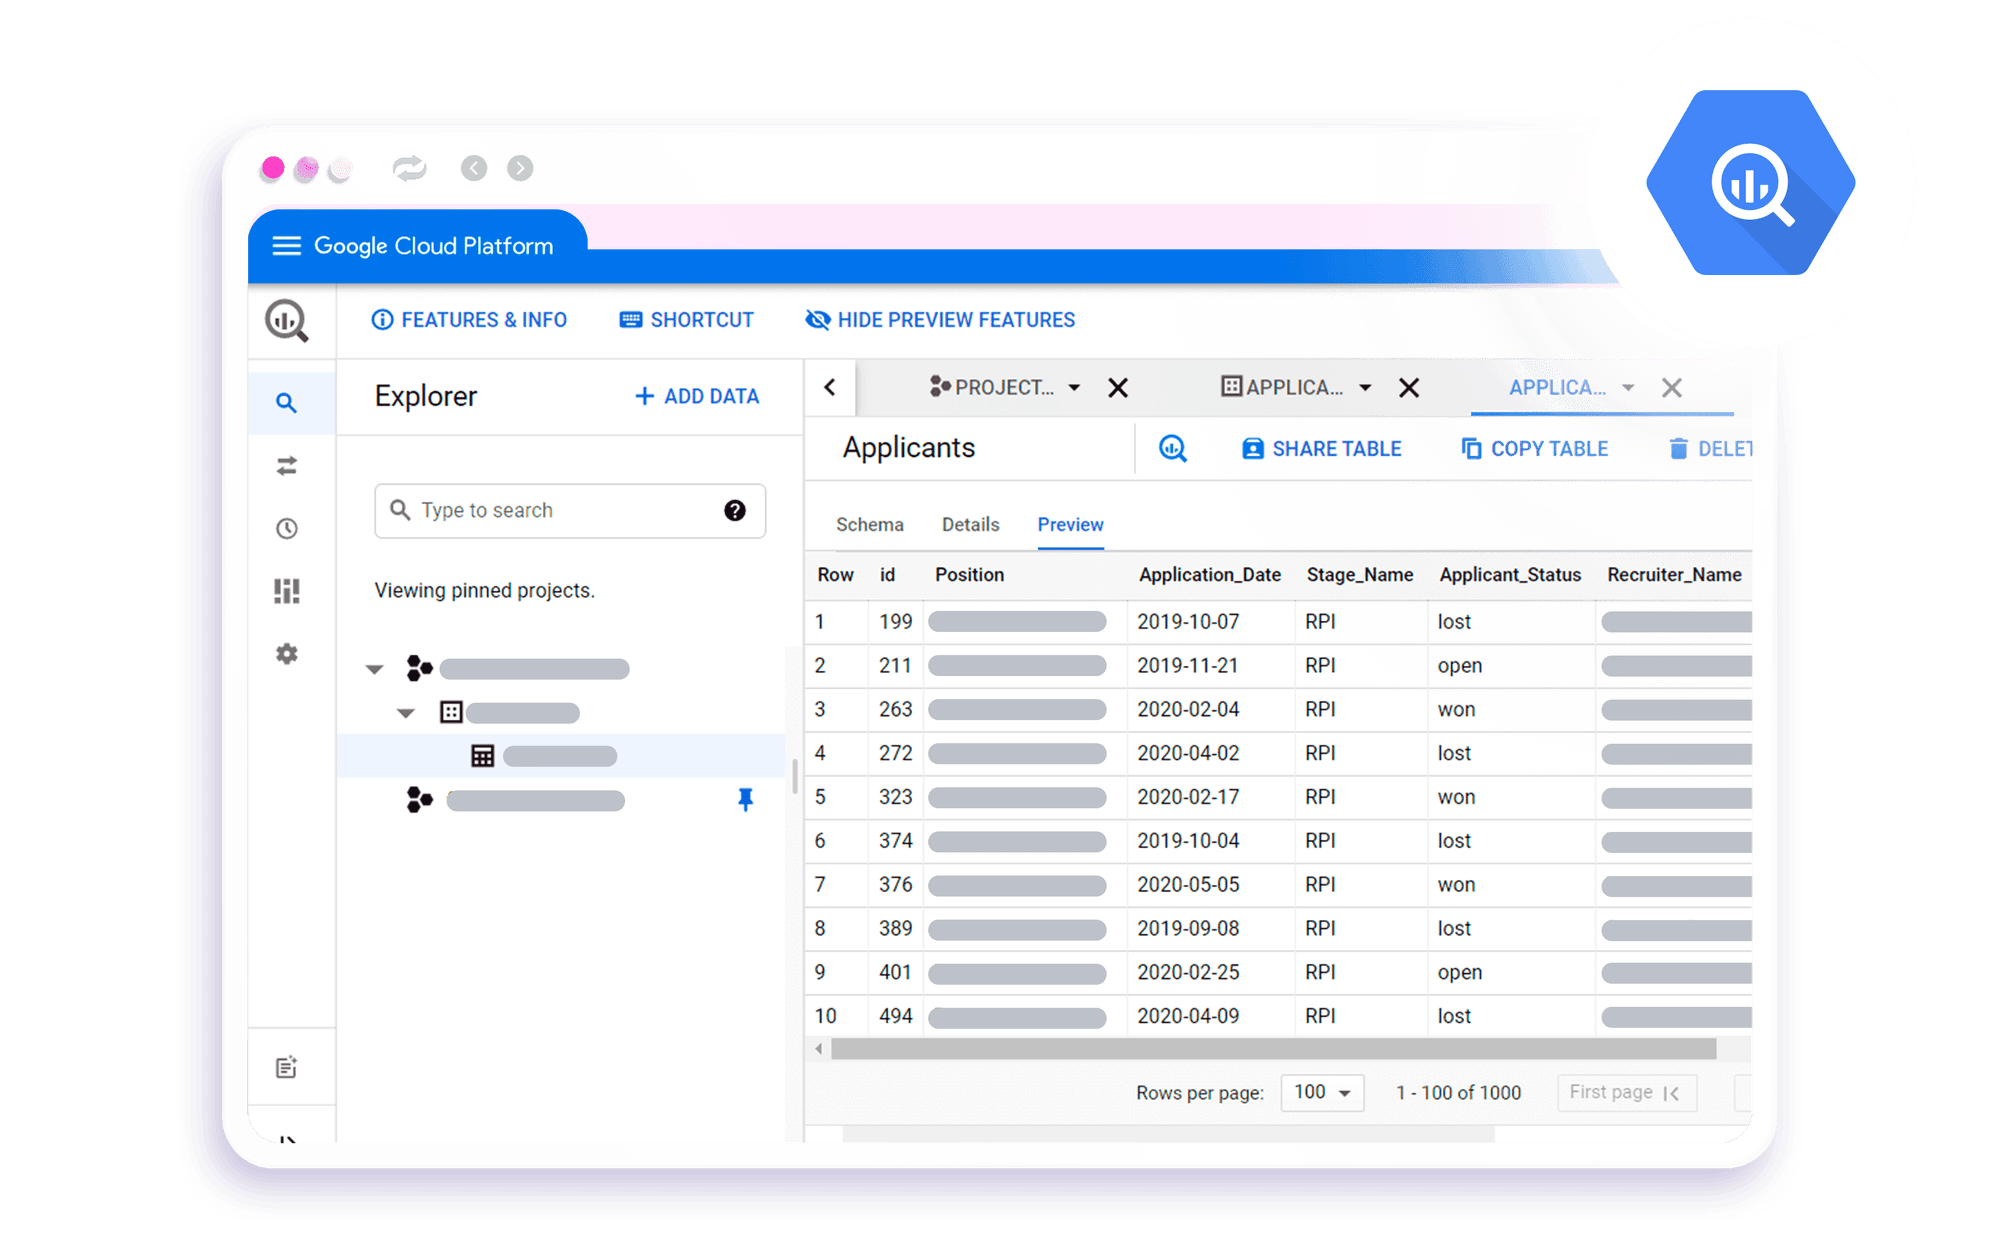Open middle APPLICA tab dropdown arrow
The width and height of the screenshot is (2000, 1248).
pos(1365,388)
